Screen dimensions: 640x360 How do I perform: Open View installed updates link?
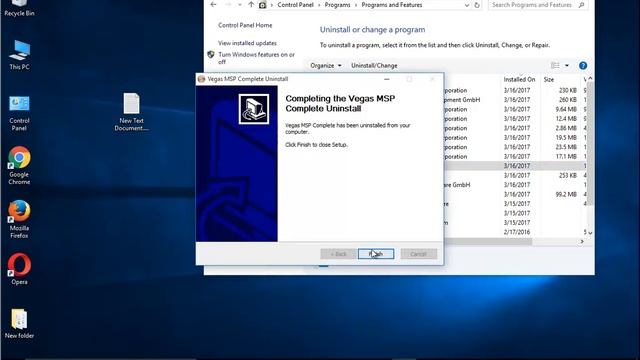pos(247,43)
